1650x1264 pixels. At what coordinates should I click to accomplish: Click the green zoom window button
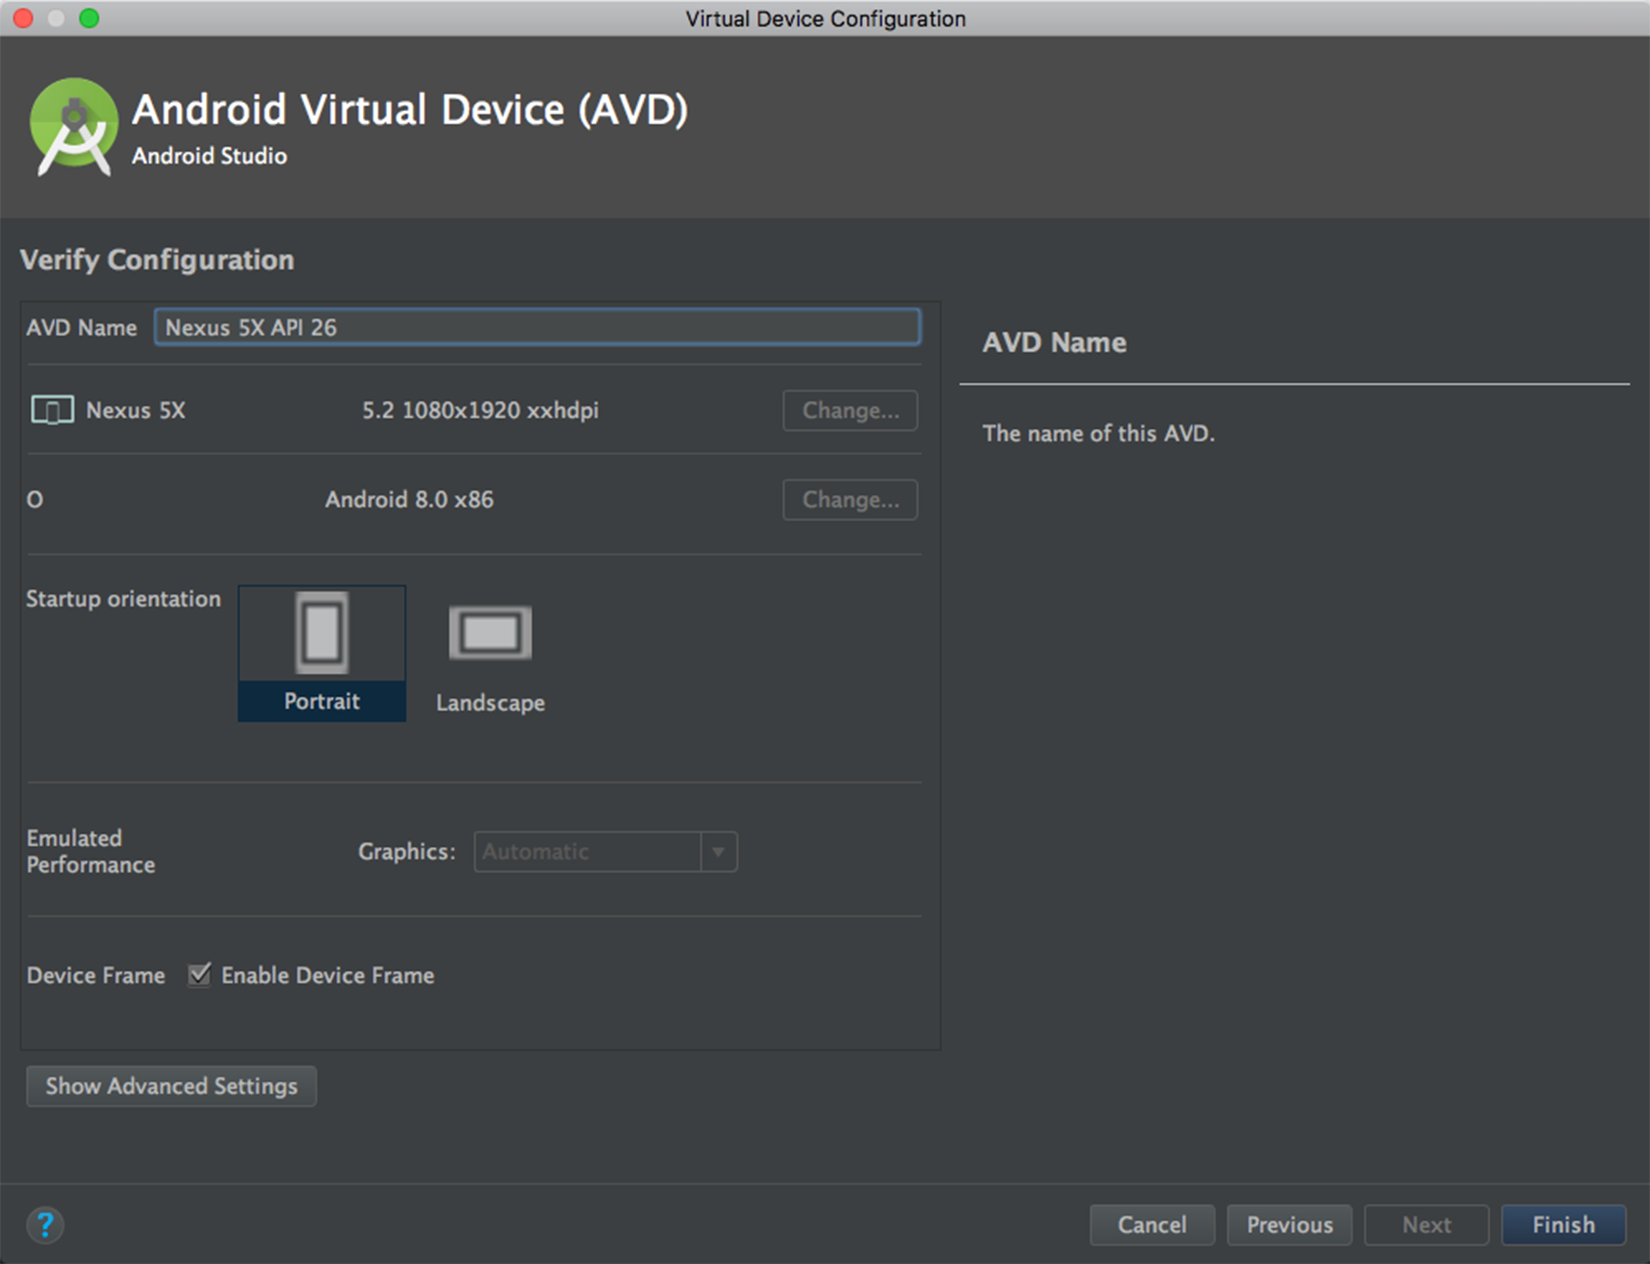[89, 18]
